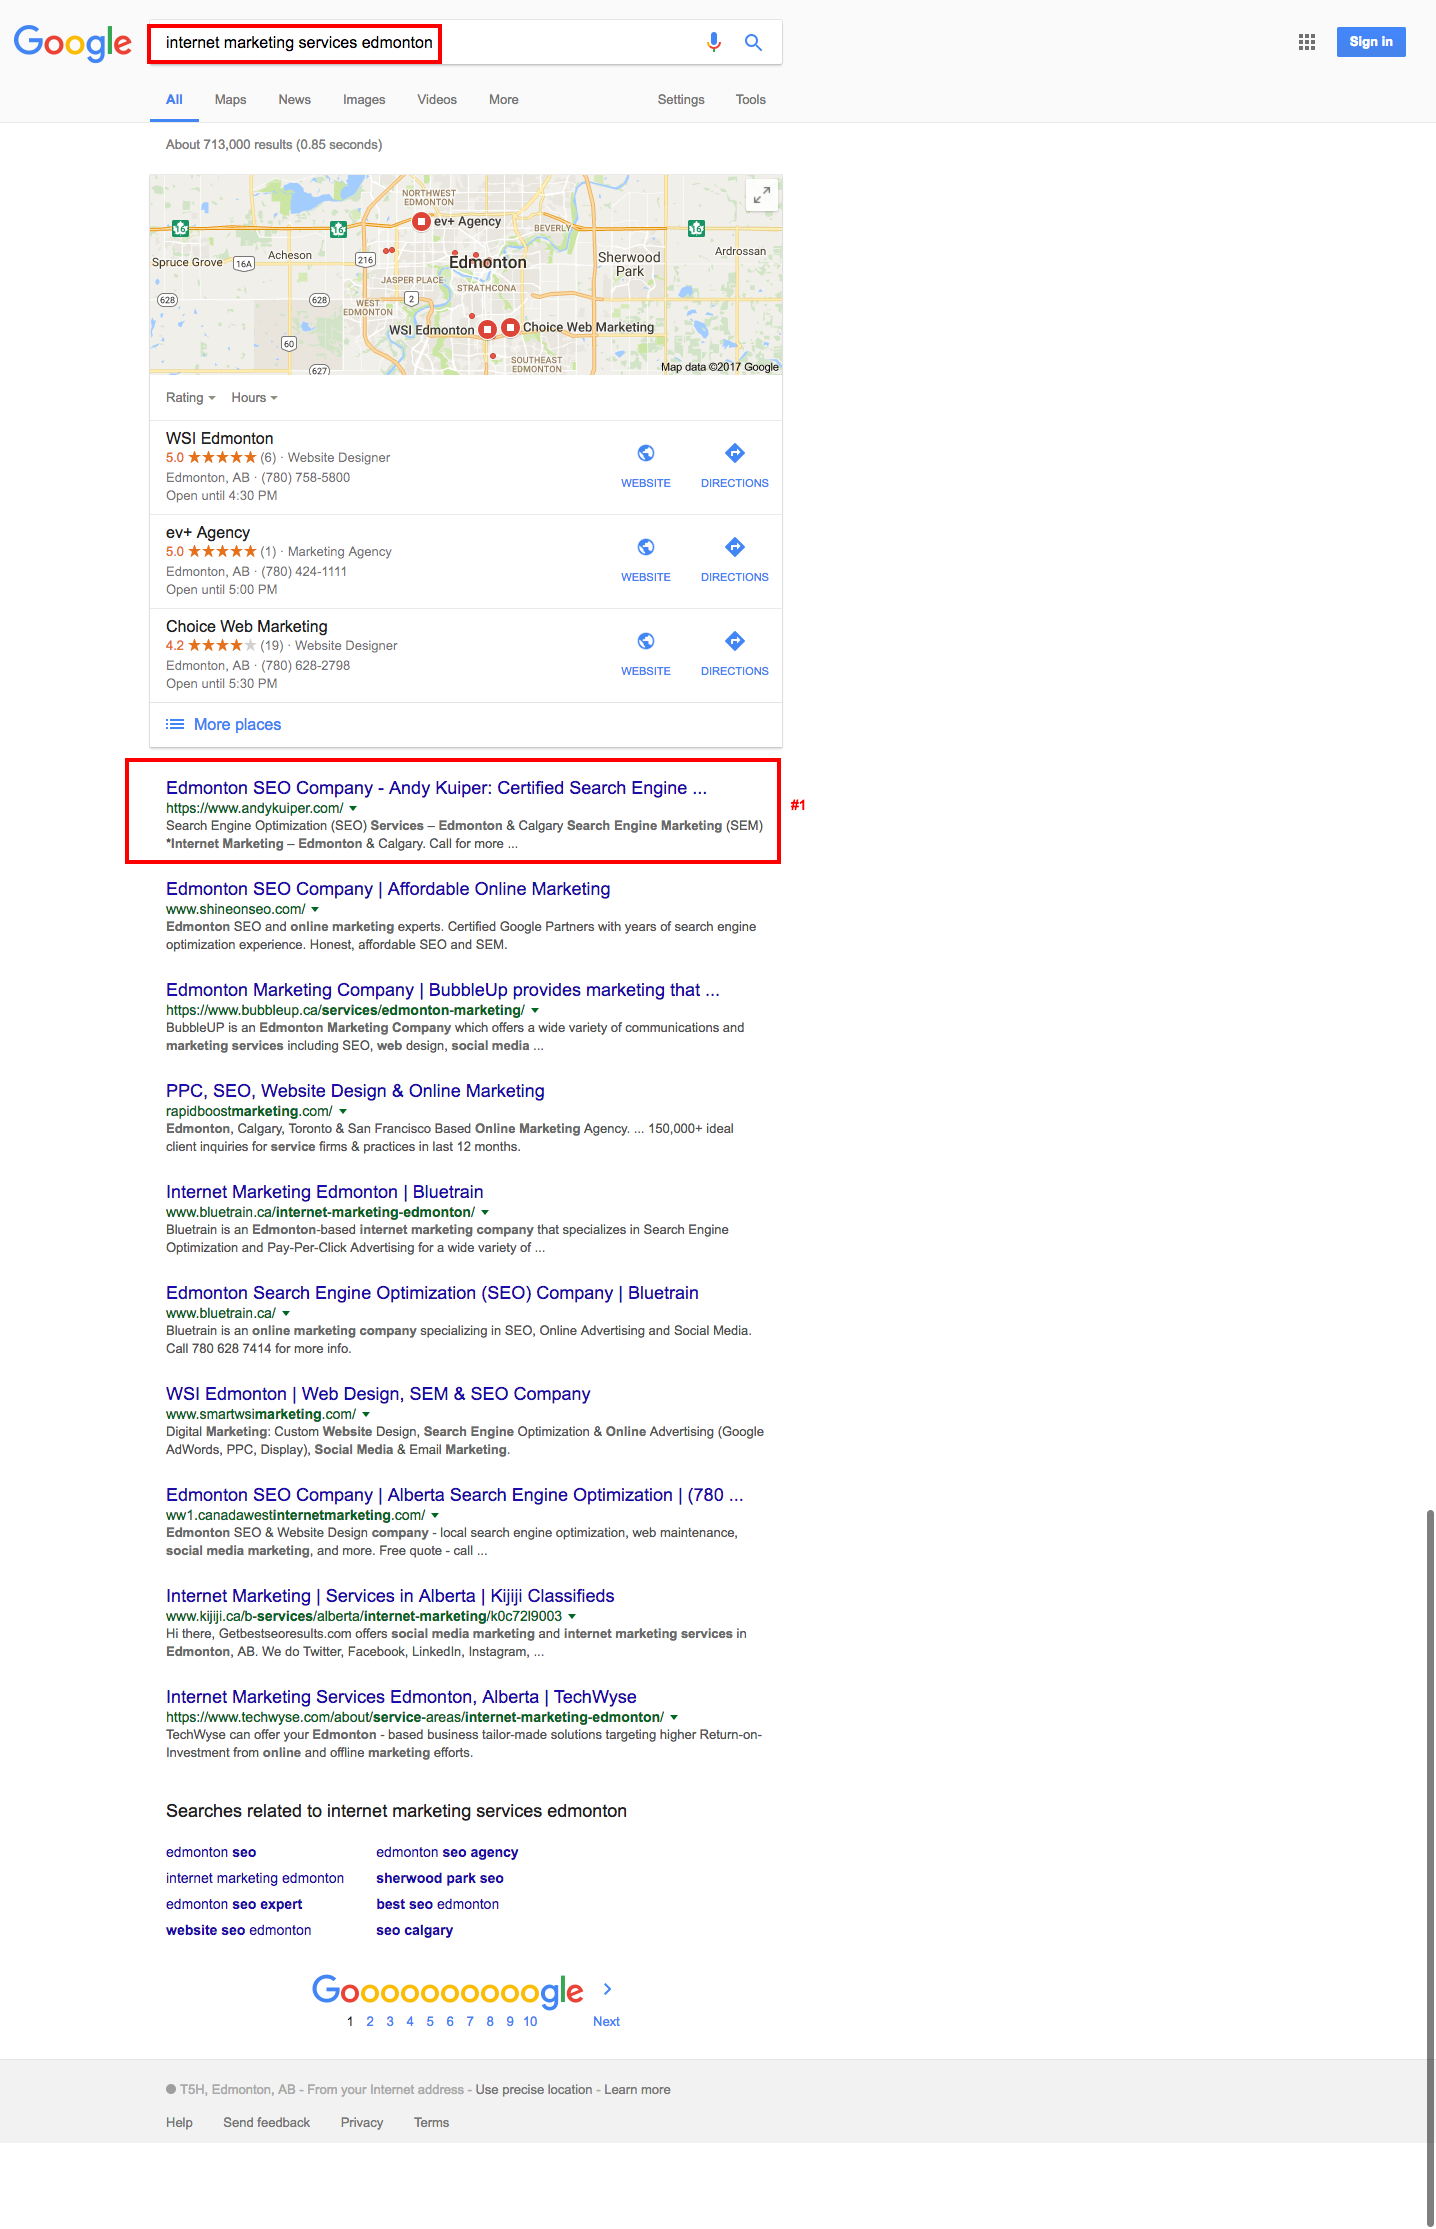Expand smartwsimarketing.com result options arrow
The width and height of the screenshot is (1436, 2229).
coord(366,1414)
